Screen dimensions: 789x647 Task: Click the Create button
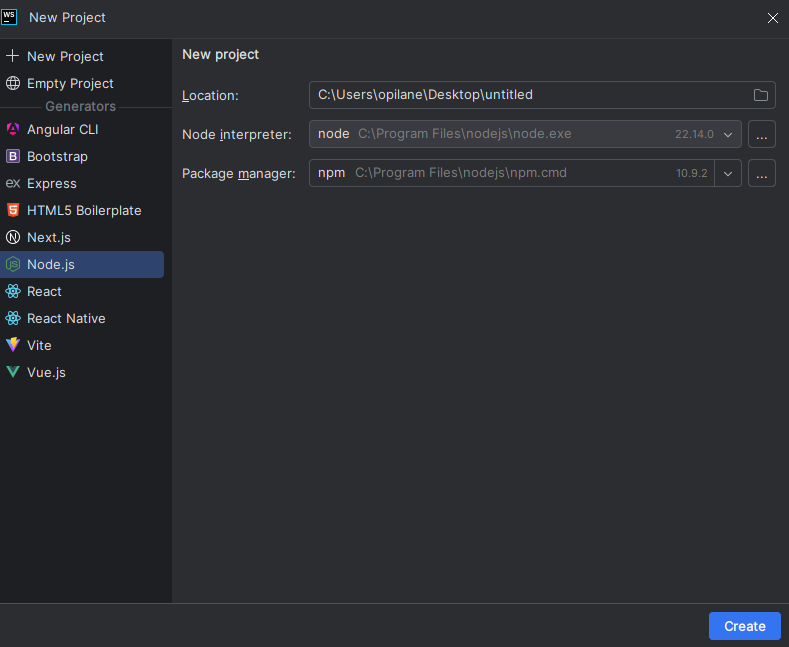click(x=745, y=626)
